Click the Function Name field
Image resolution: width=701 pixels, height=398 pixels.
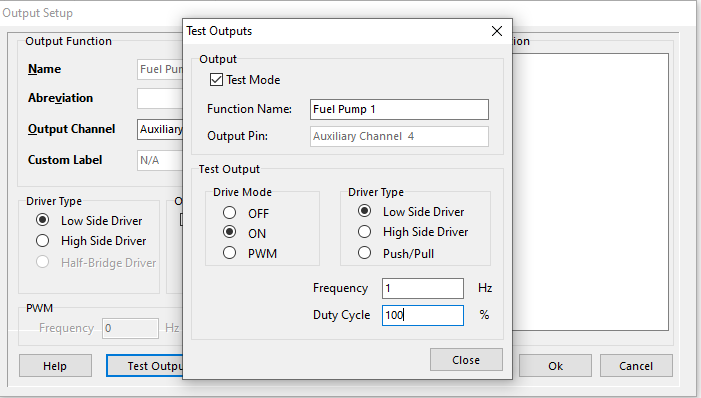click(x=399, y=110)
